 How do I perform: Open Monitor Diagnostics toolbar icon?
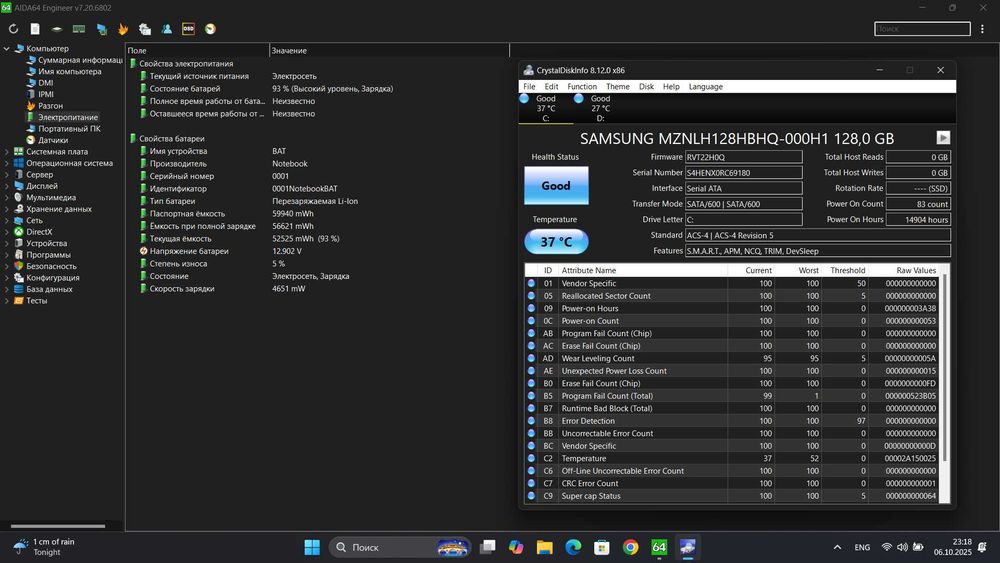pos(101,29)
